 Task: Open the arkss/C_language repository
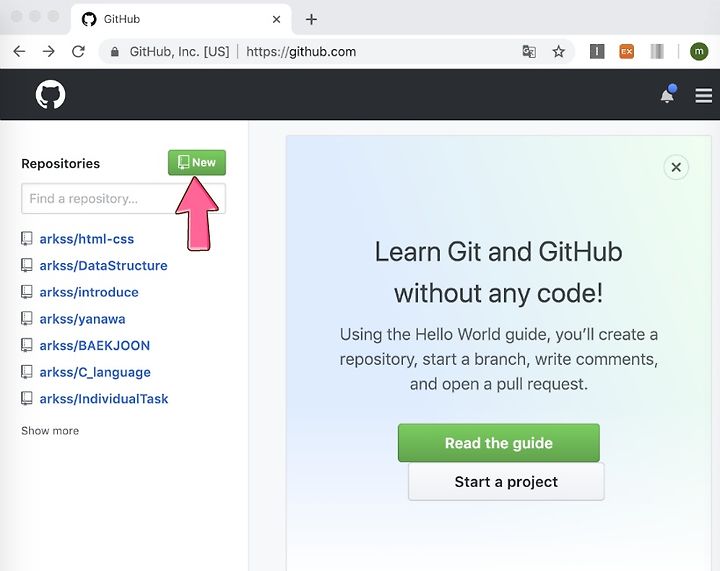[95, 372]
